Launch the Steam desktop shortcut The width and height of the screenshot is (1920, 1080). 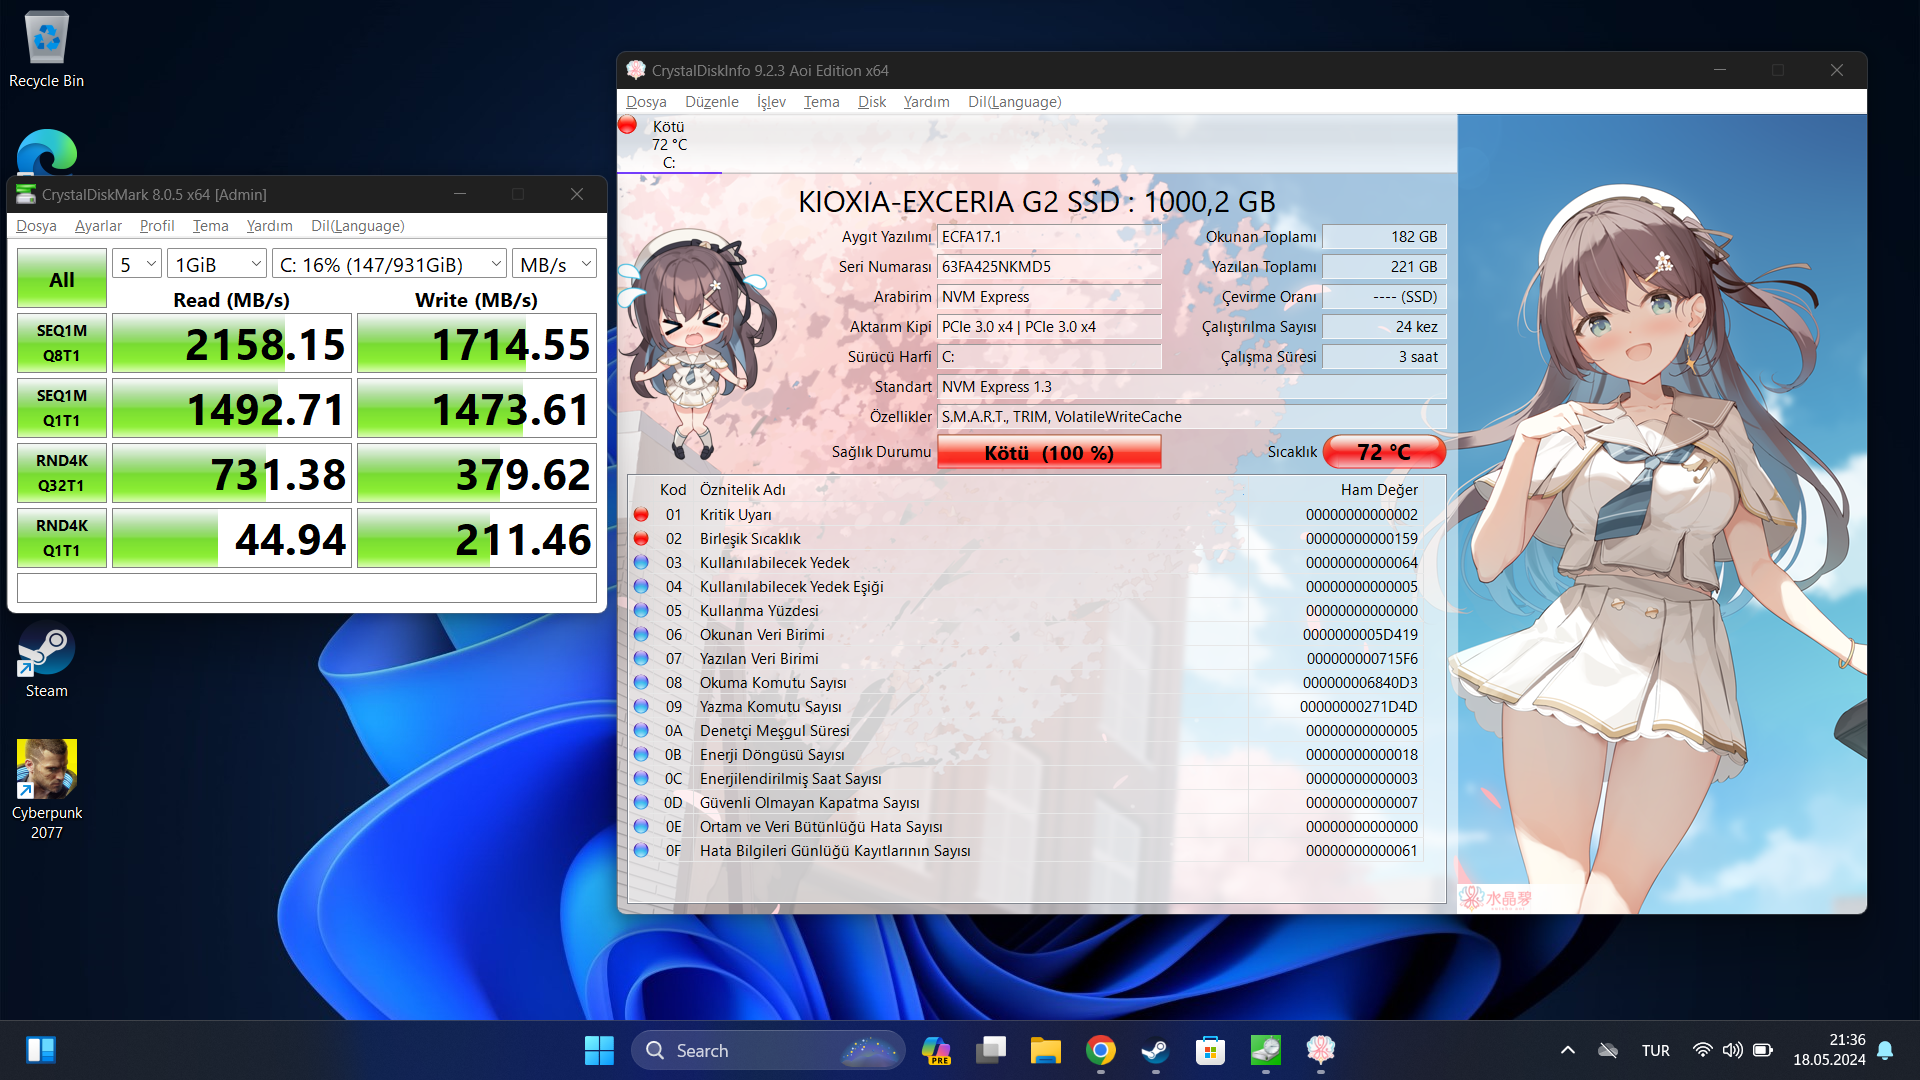pyautogui.click(x=46, y=660)
